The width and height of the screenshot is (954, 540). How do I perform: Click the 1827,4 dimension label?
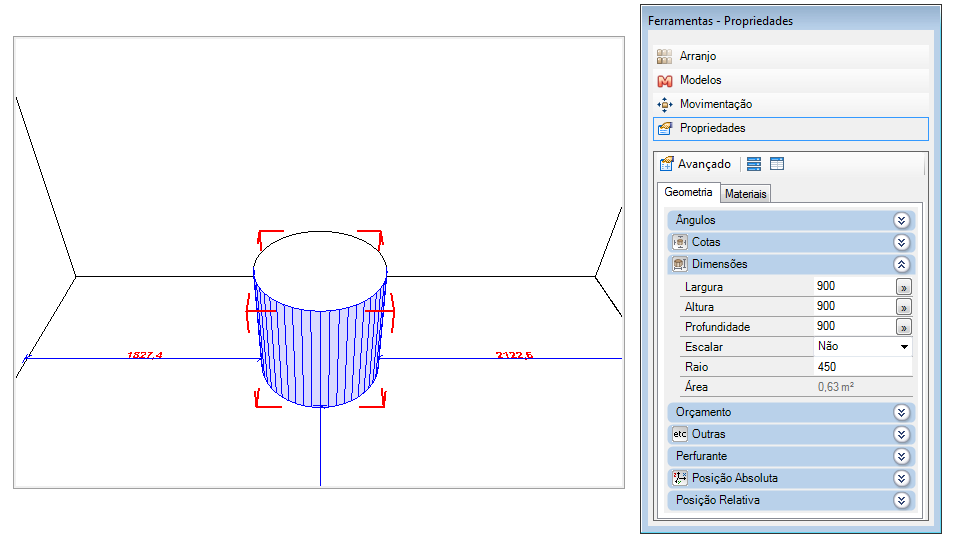tap(145, 355)
